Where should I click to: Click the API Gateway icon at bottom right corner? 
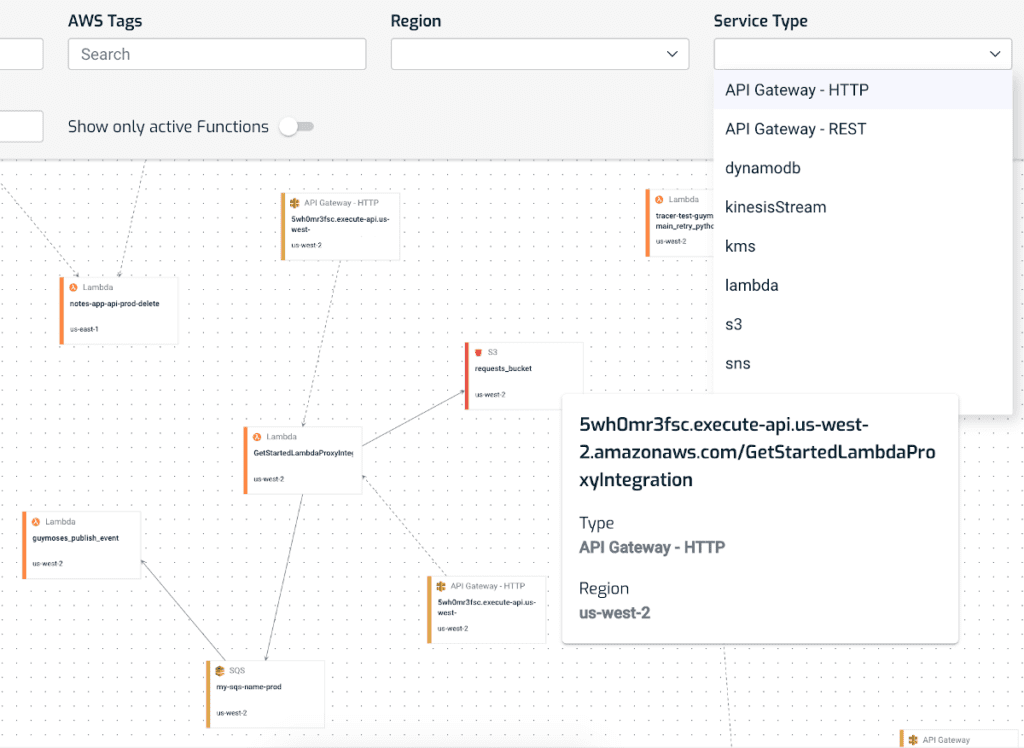click(913, 739)
